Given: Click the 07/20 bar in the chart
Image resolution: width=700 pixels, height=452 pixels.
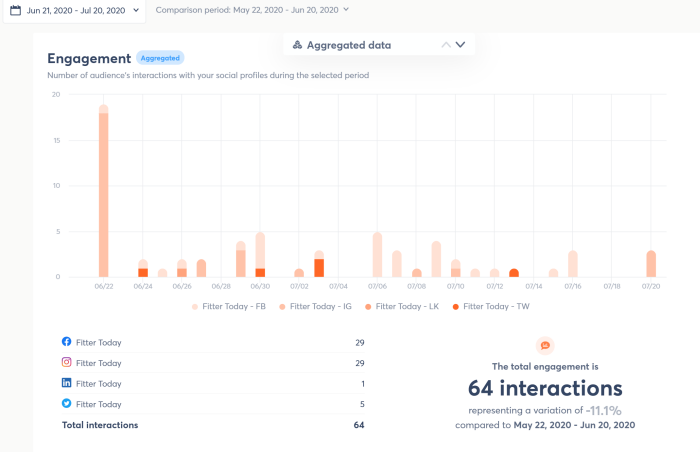Looking at the screenshot, I should coord(651,264).
